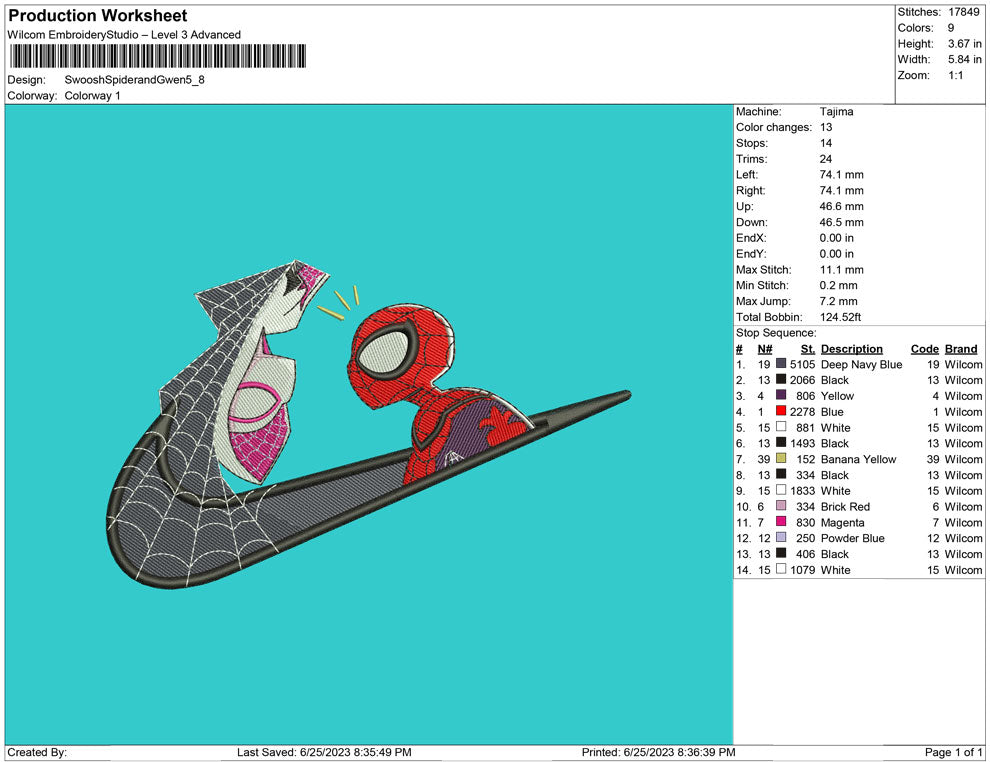Click the Page 1 of 1 indicator
Viewport: 990px width, 762px height.
point(954,752)
